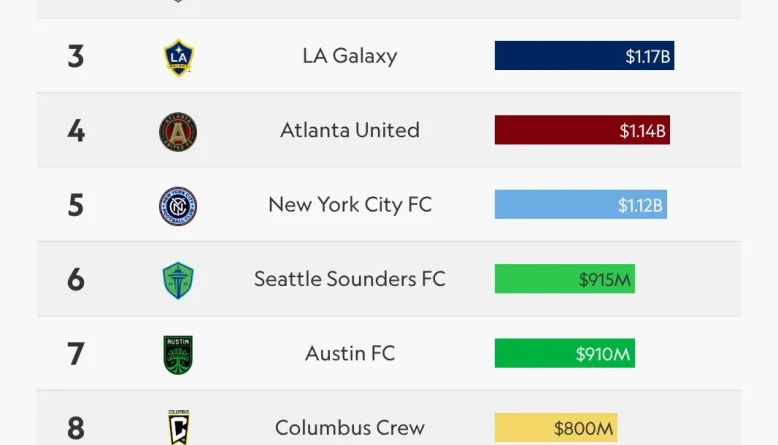Image resolution: width=778 pixels, height=445 pixels.
Task: Select the Columbus Crew team name
Action: point(350,428)
